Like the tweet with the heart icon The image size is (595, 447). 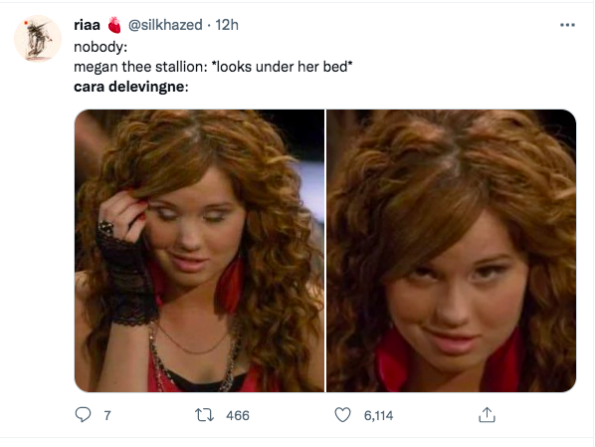(343, 415)
